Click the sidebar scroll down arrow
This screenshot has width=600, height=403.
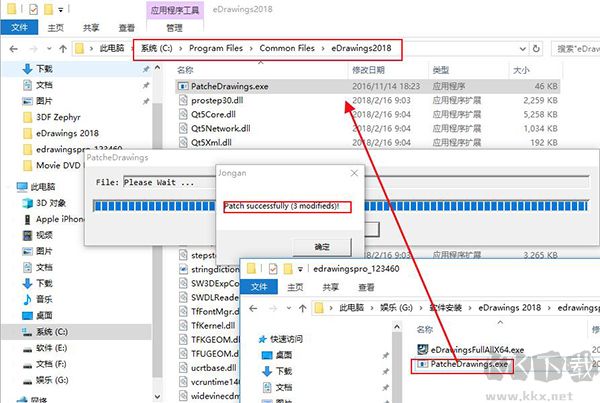tap(158, 396)
